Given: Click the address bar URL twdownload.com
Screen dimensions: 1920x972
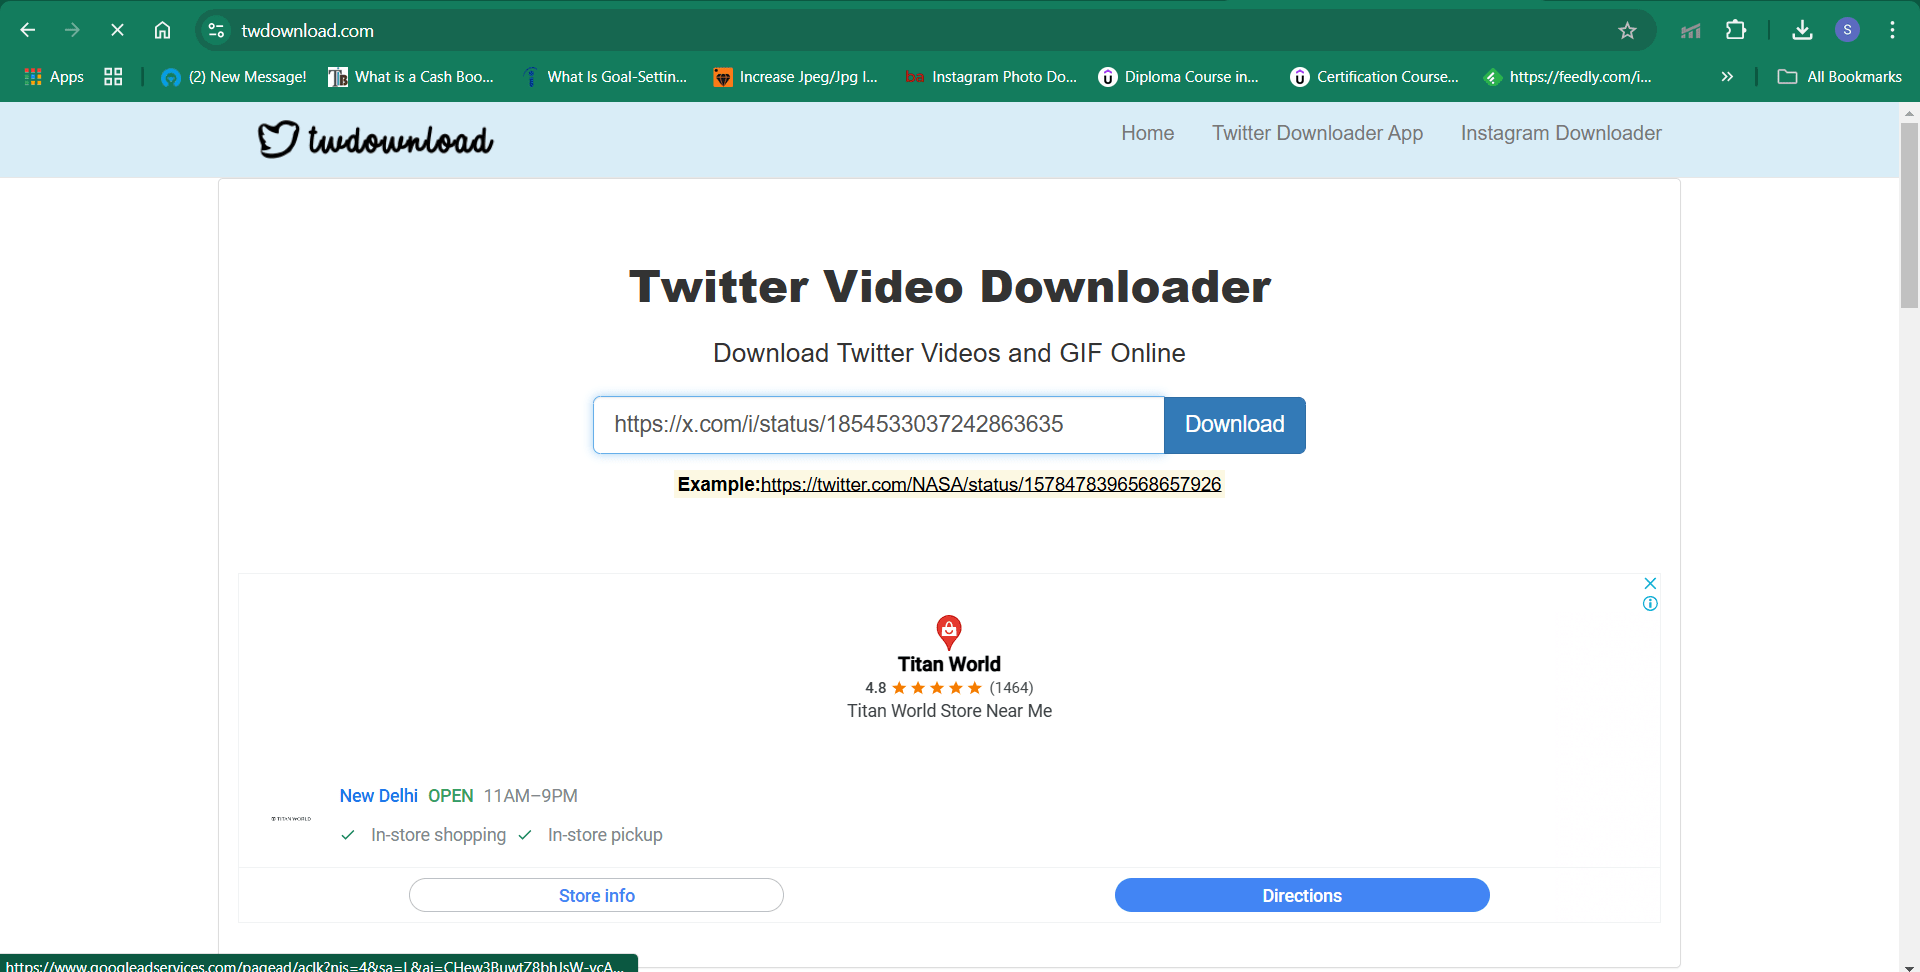Looking at the screenshot, I should coord(308,31).
